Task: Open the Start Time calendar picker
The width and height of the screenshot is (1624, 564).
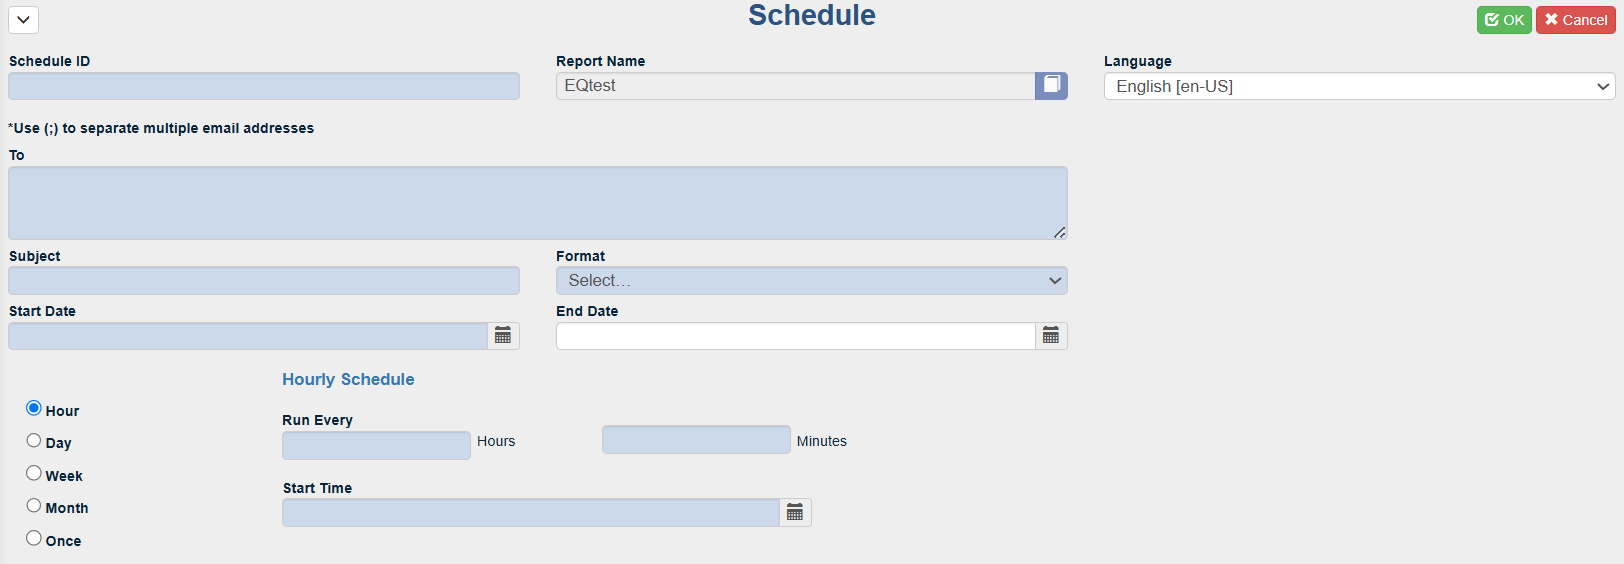Action: click(795, 513)
